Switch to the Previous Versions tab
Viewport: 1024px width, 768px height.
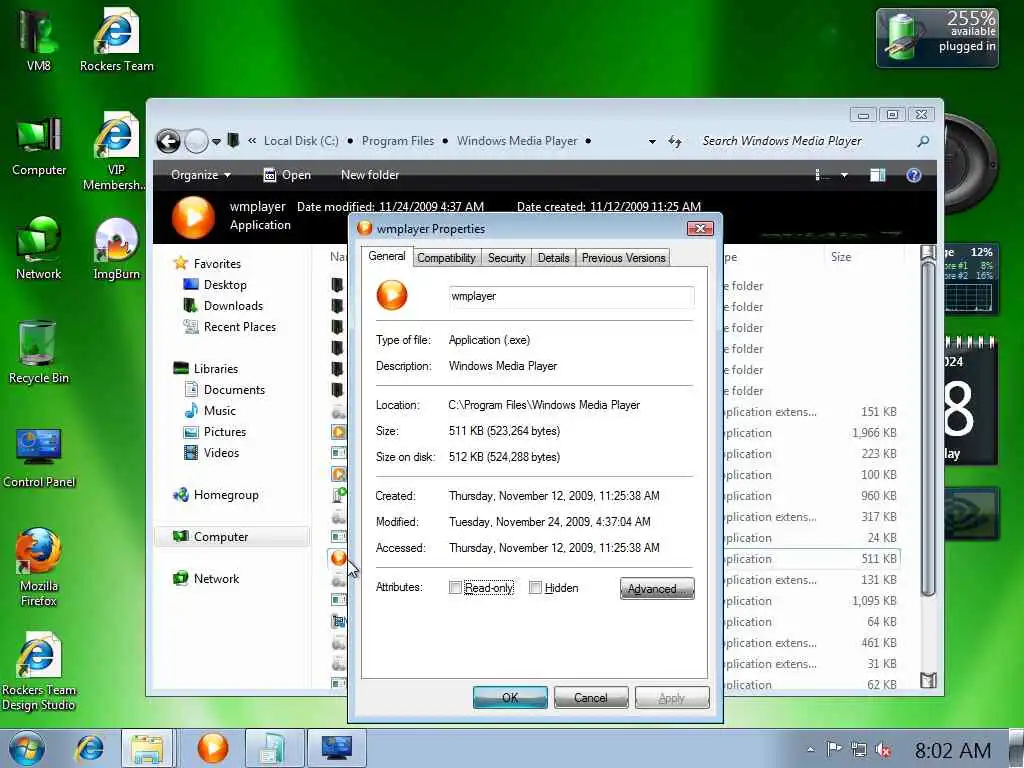(623, 258)
